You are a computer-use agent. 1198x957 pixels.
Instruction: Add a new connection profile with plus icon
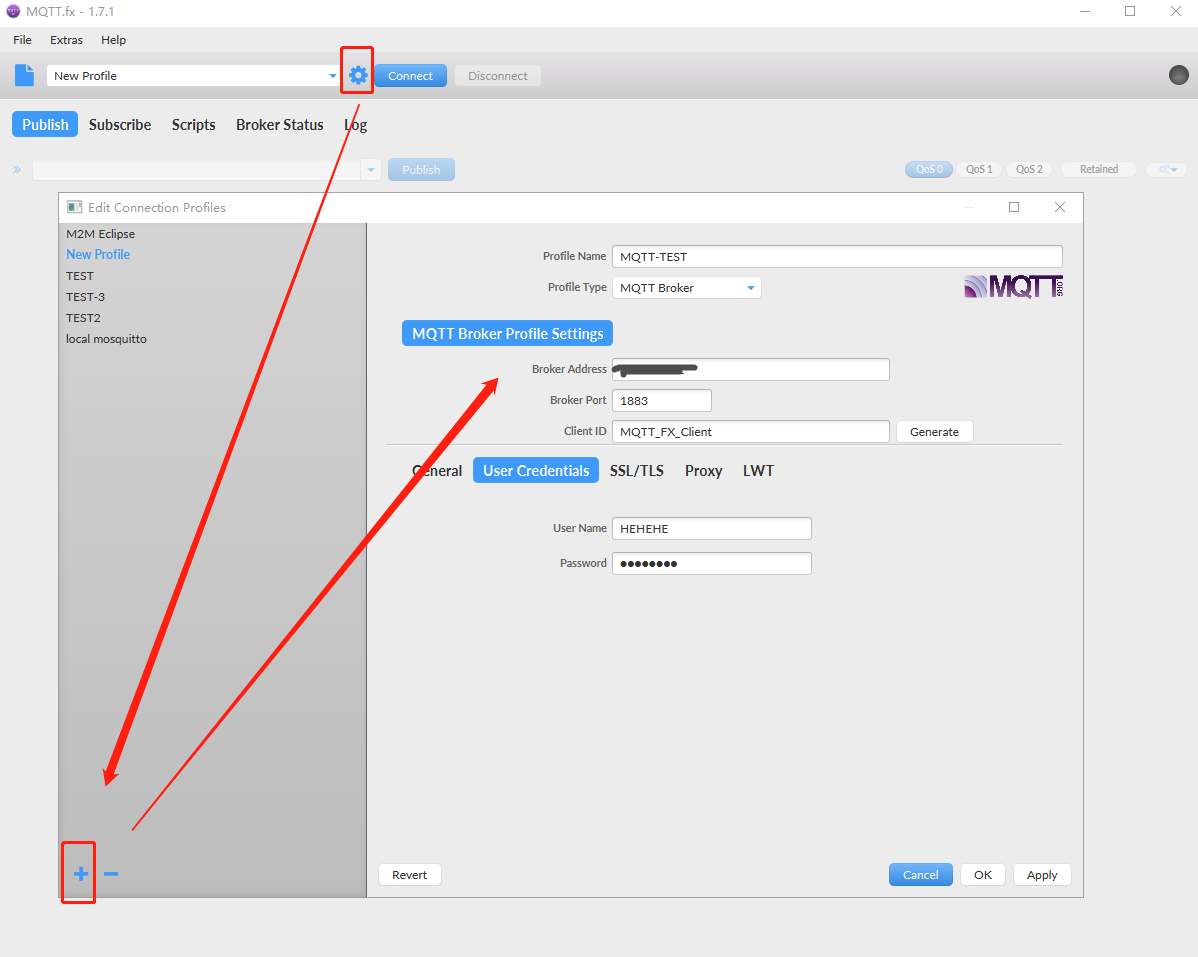click(80, 874)
